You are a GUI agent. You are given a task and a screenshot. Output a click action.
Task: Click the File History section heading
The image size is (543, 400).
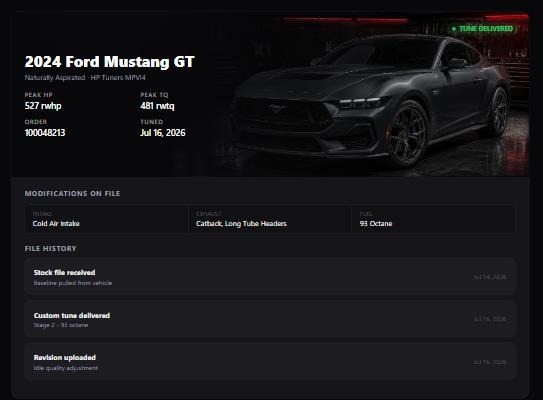click(51, 248)
